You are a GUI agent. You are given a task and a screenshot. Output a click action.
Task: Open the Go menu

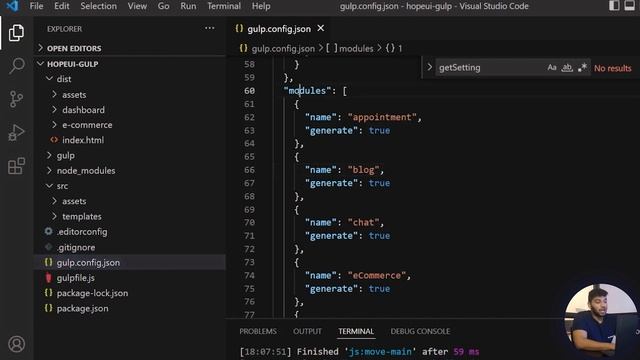point(163,6)
